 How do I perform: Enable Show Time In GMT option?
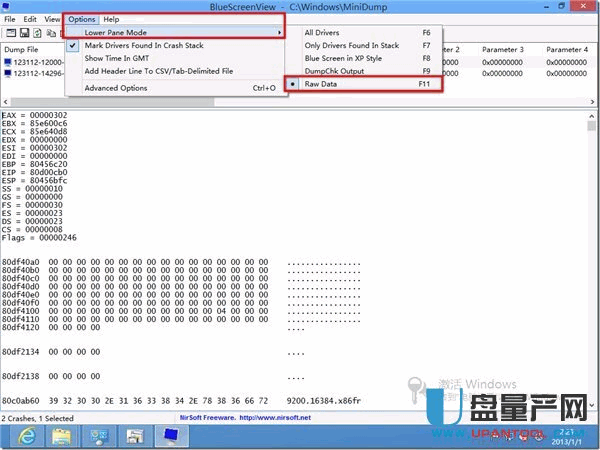pos(176,58)
